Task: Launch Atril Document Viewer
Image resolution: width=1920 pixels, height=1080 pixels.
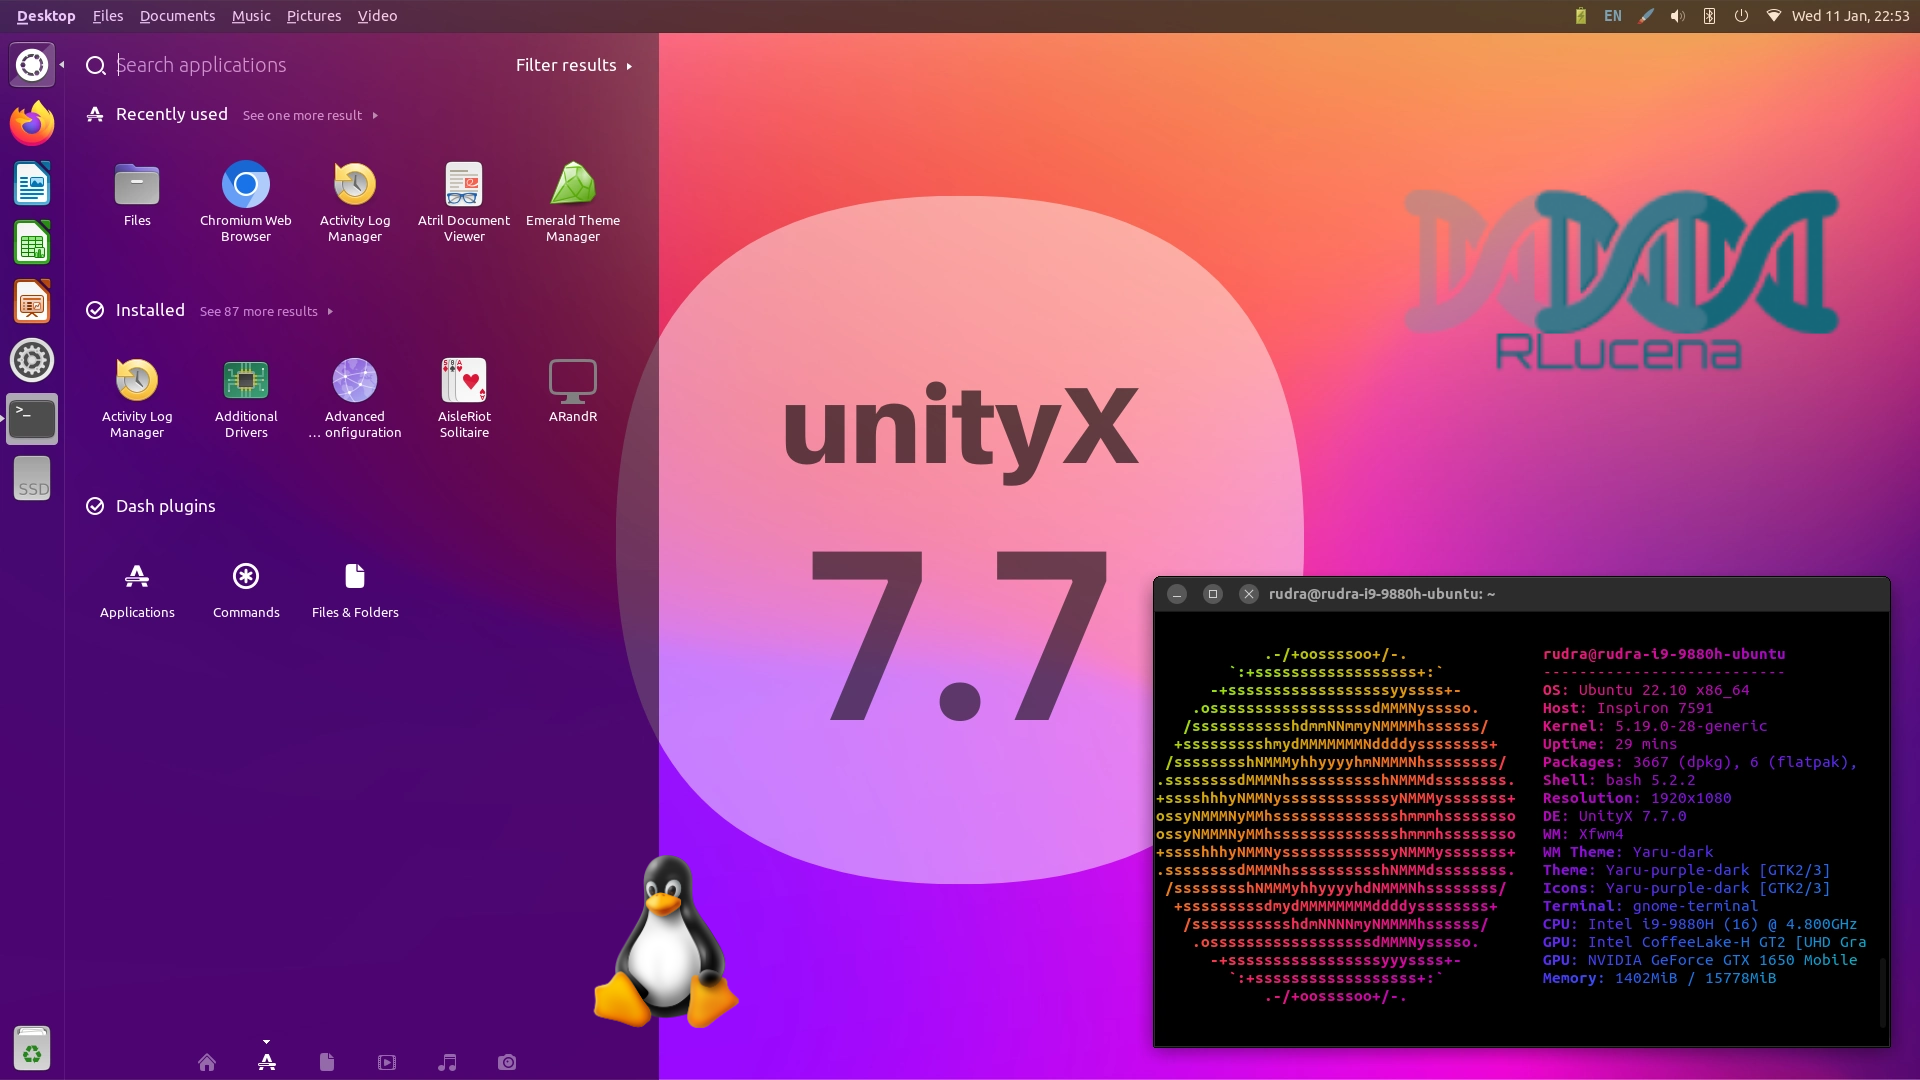Action: pos(464,201)
